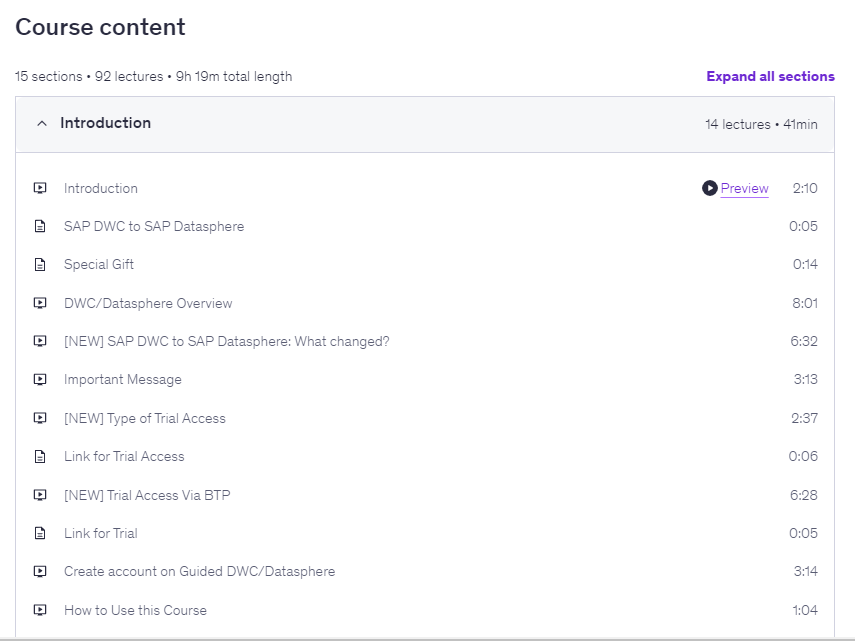
Task: Select the SAP Datasphere: What changed? lecture
Action: coord(226,341)
